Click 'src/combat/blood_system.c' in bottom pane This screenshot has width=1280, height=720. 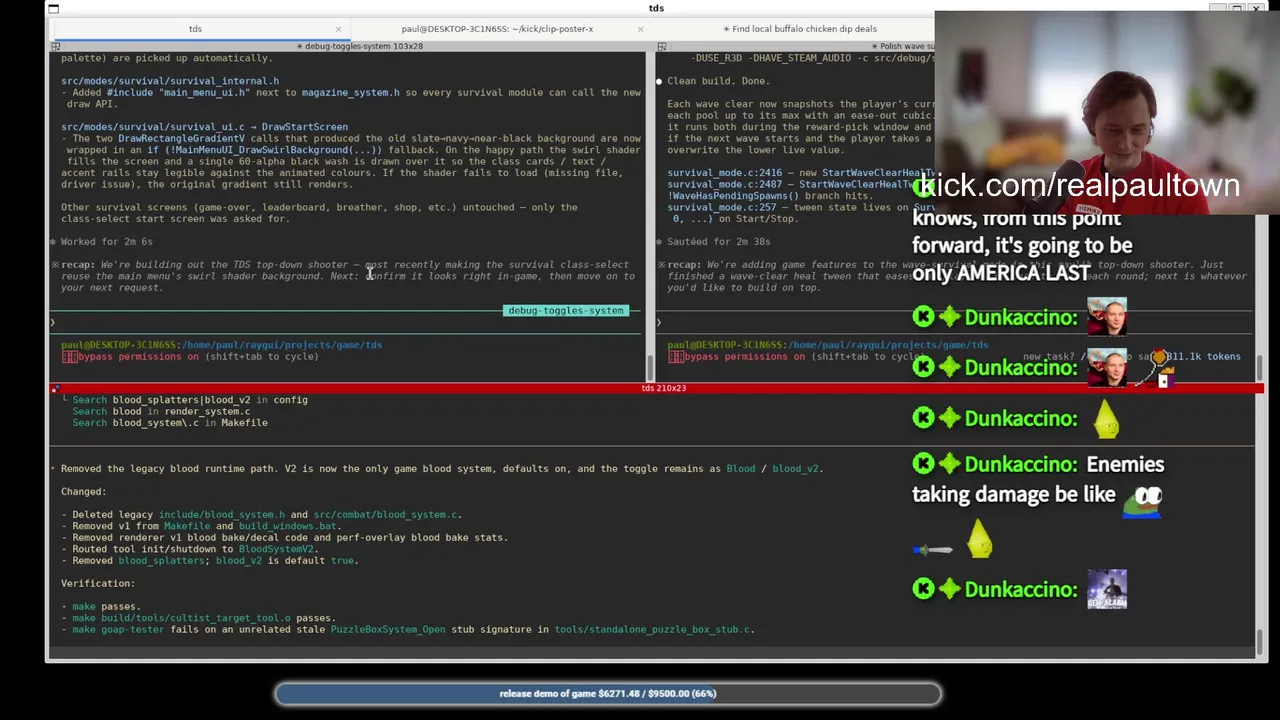(386, 515)
